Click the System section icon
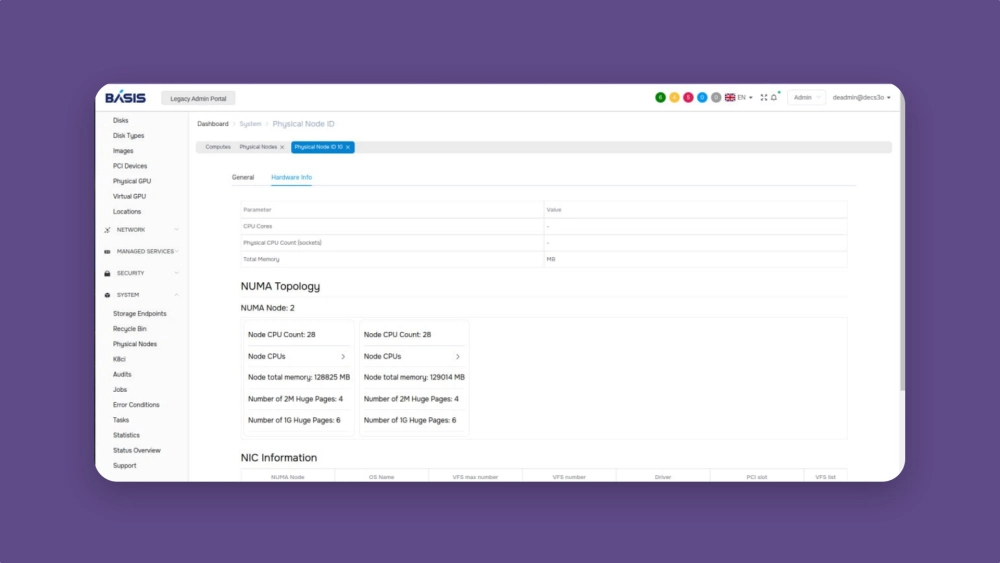 click(x=107, y=295)
